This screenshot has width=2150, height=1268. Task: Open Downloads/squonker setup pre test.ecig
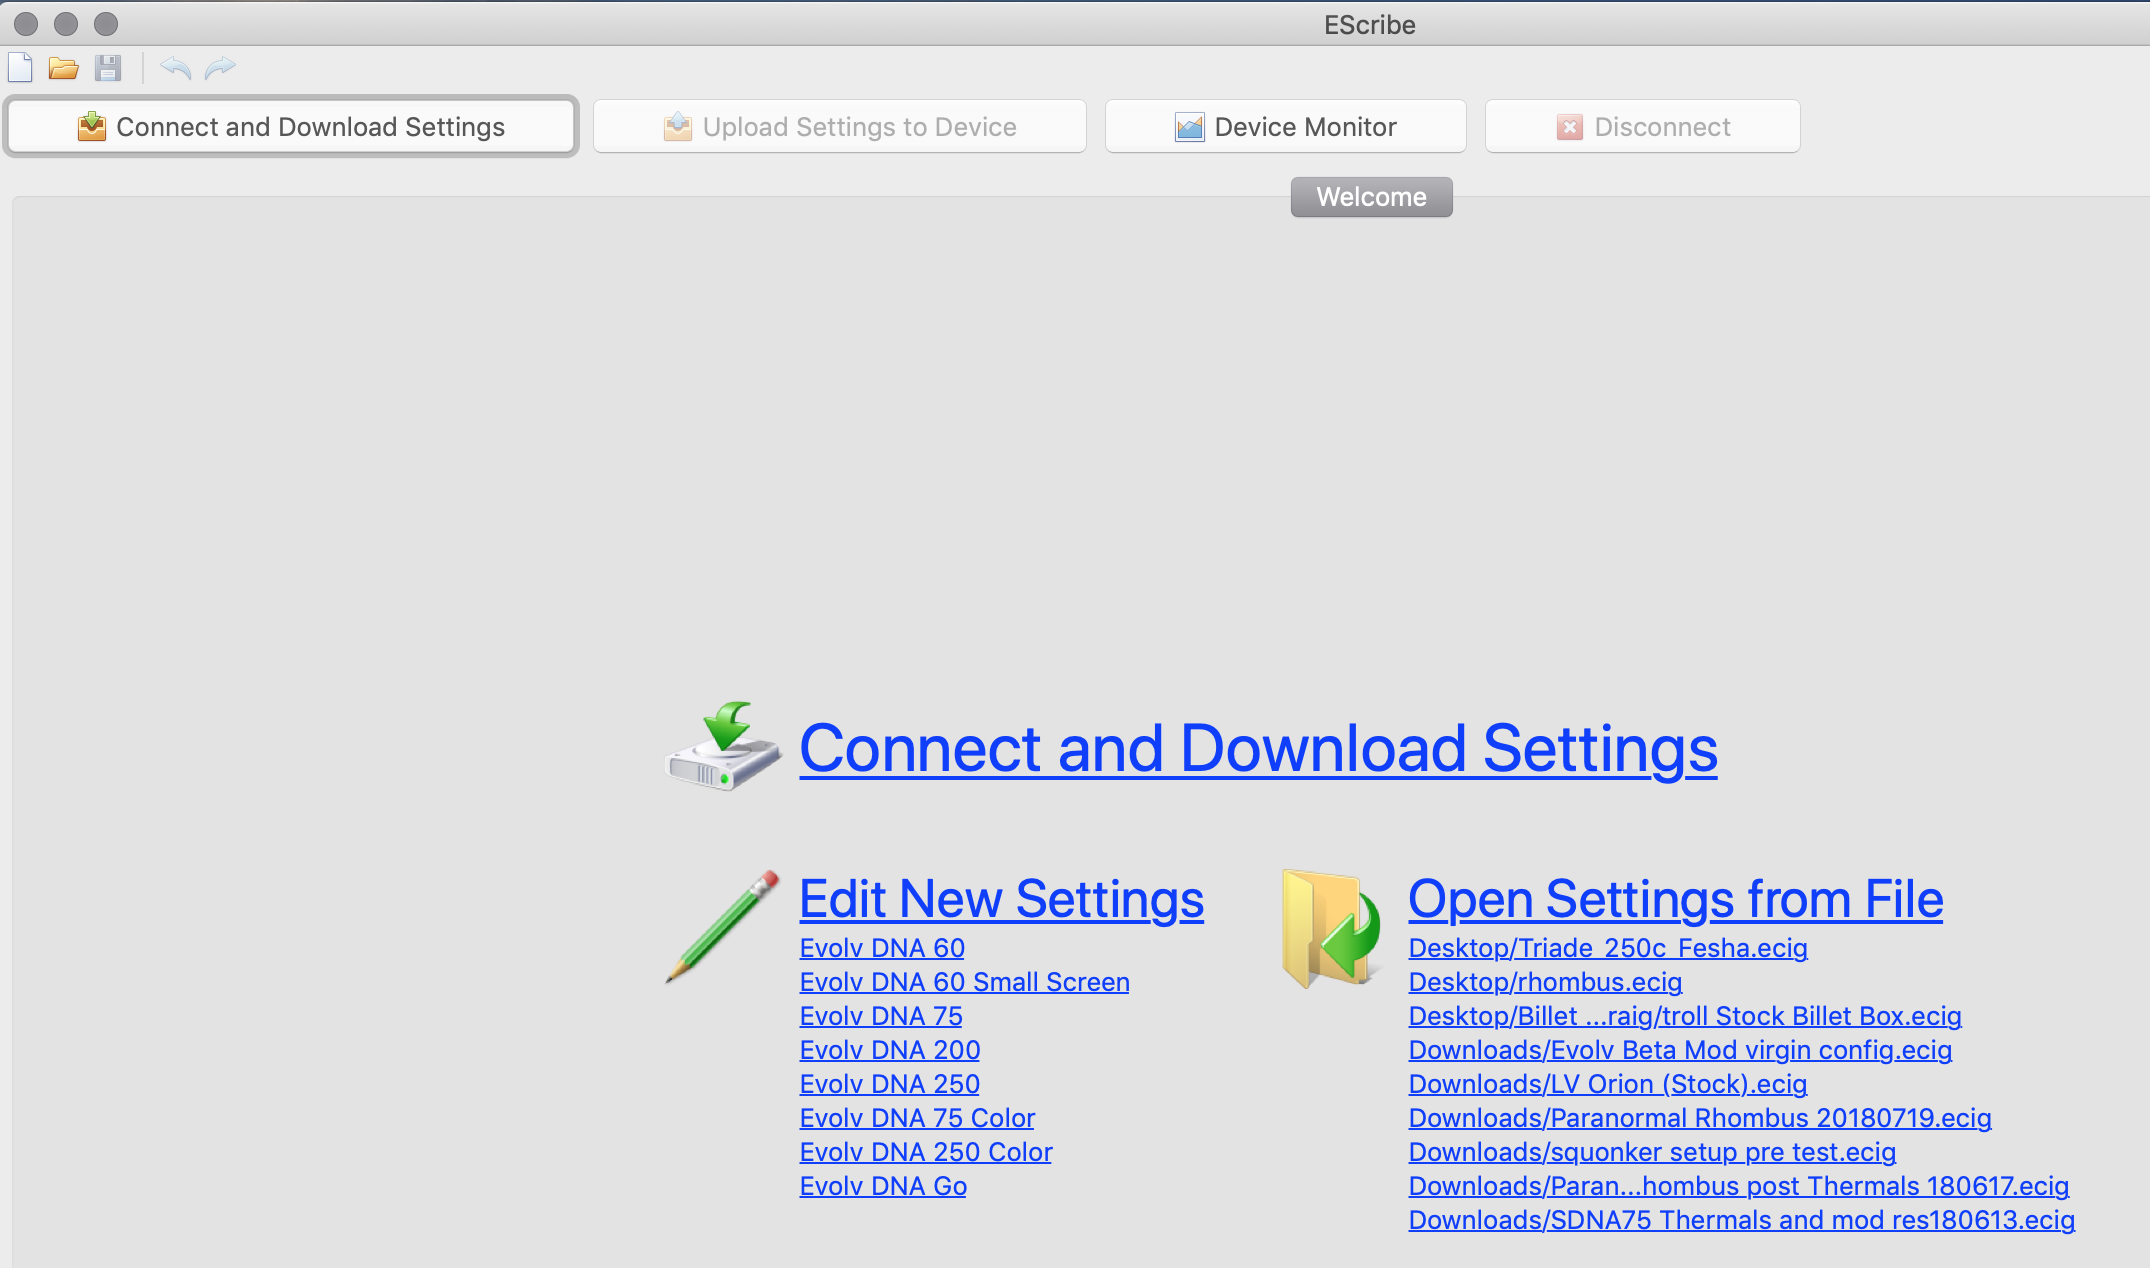point(1652,1152)
